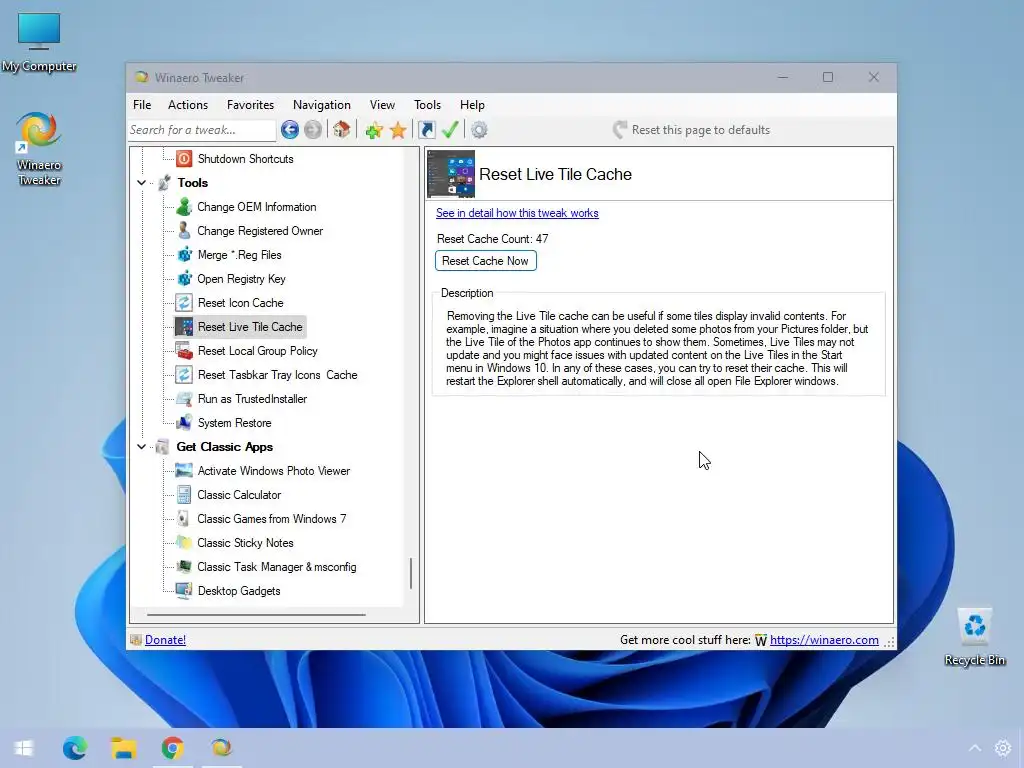1024x768 pixels.
Task: Click the Change OEM Information icon
Action: [184, 207]
